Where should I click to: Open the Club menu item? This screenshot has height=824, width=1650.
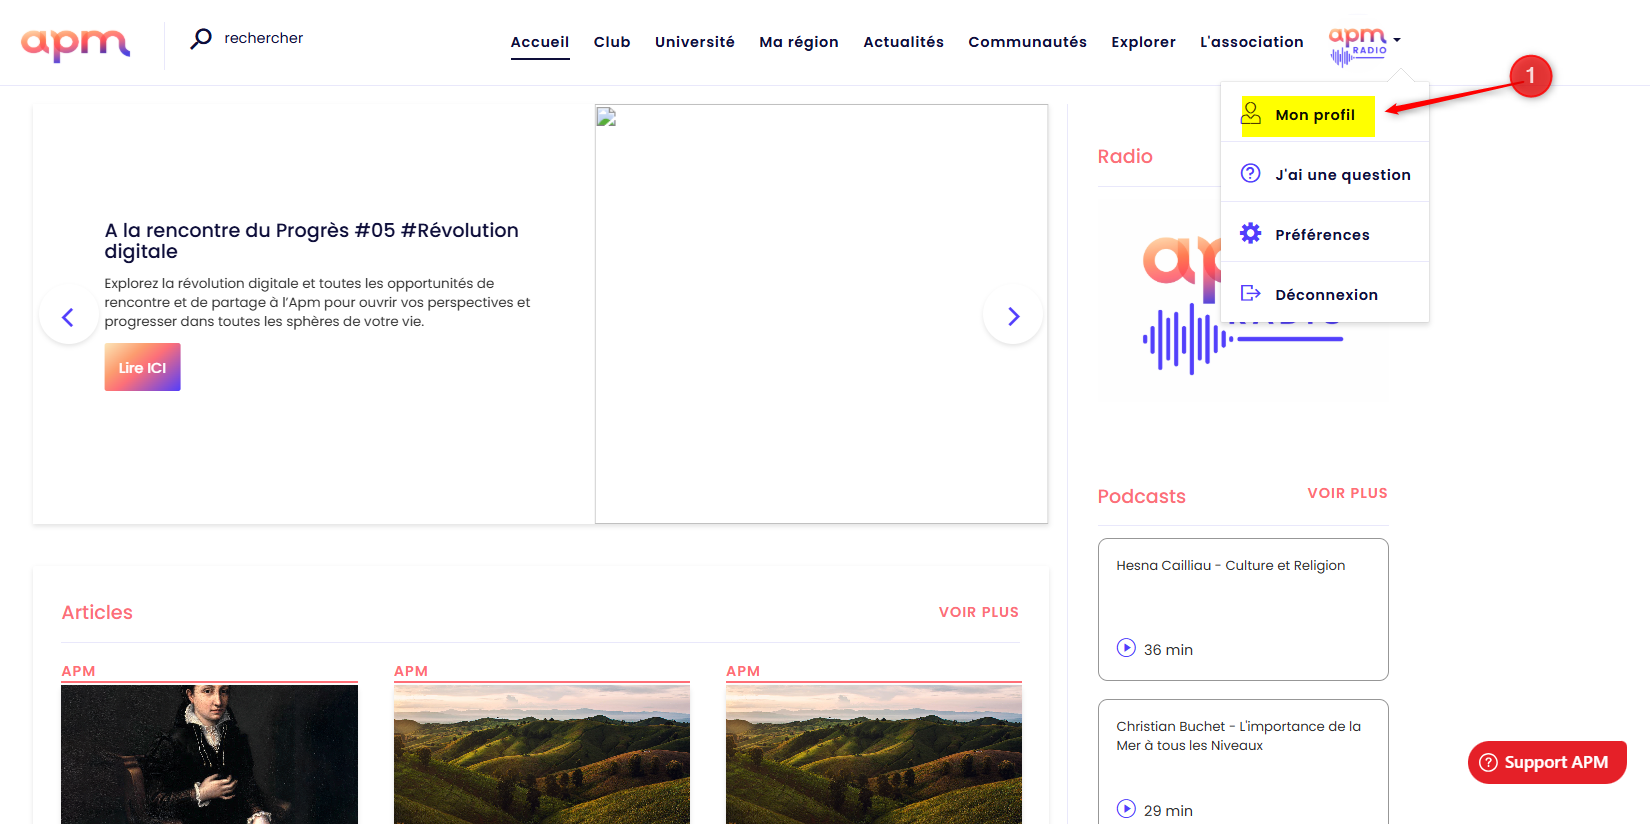(612, 42)
